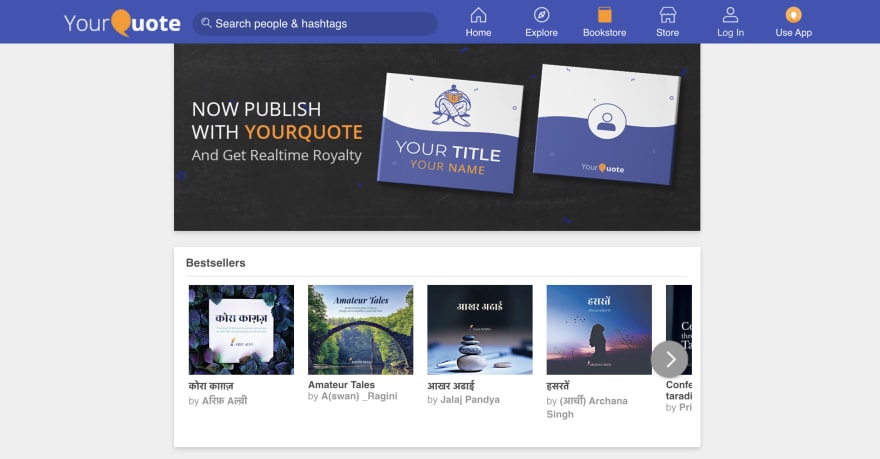Open author A(swan) _Ragini profile
The height and width of the screenshot is (459, 880).
coord(359,396)
